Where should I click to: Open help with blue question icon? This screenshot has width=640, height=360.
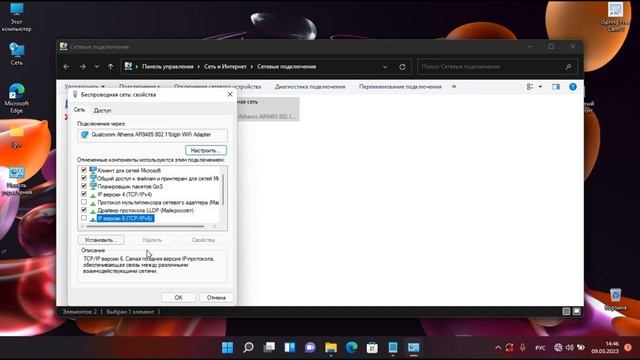[573, 87]
